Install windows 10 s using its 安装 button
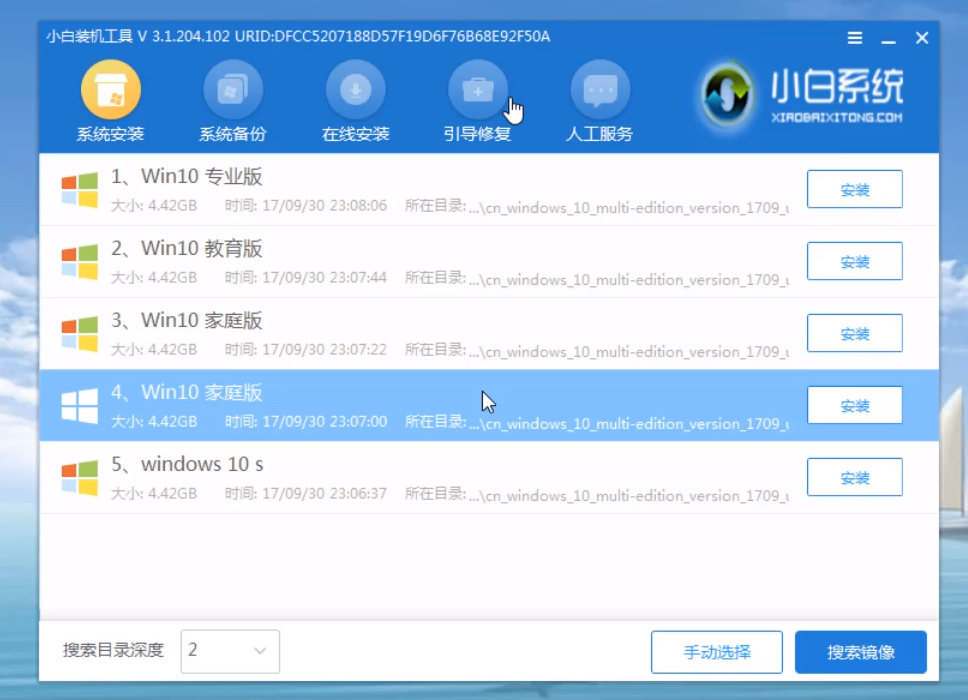This screenshot has height=700, width=968. 854,477
